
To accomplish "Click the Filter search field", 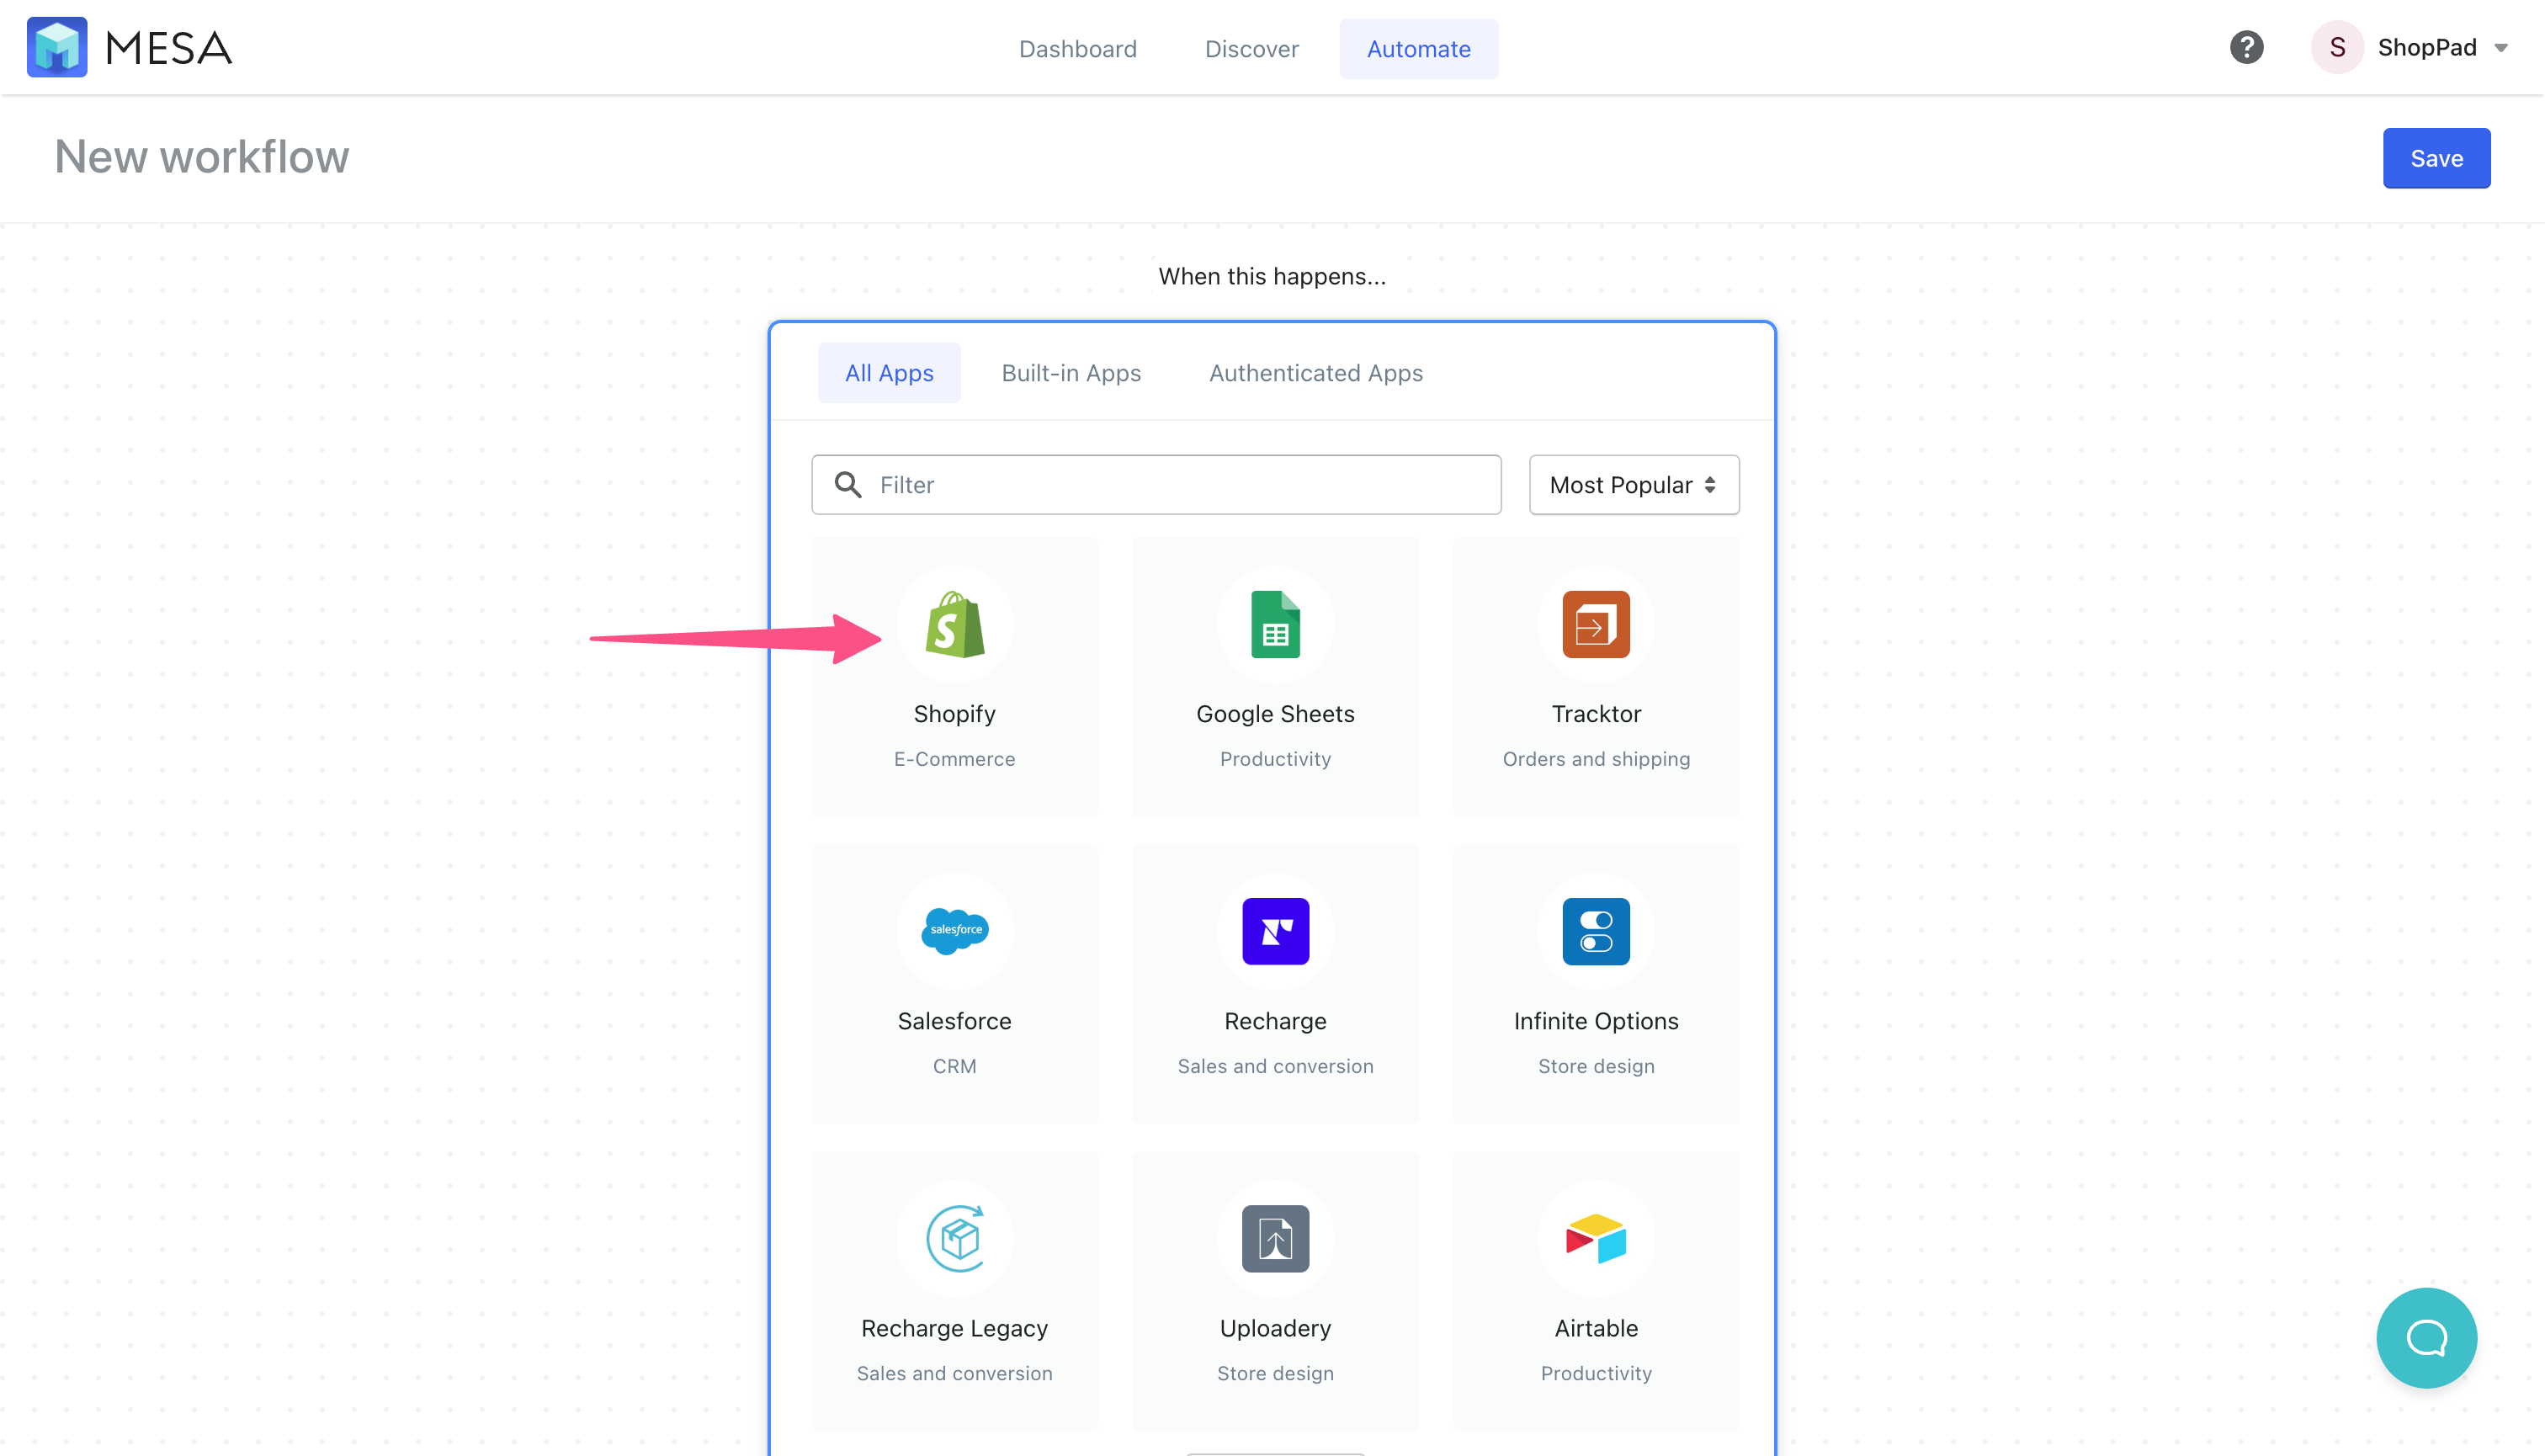I will 1156,485.
